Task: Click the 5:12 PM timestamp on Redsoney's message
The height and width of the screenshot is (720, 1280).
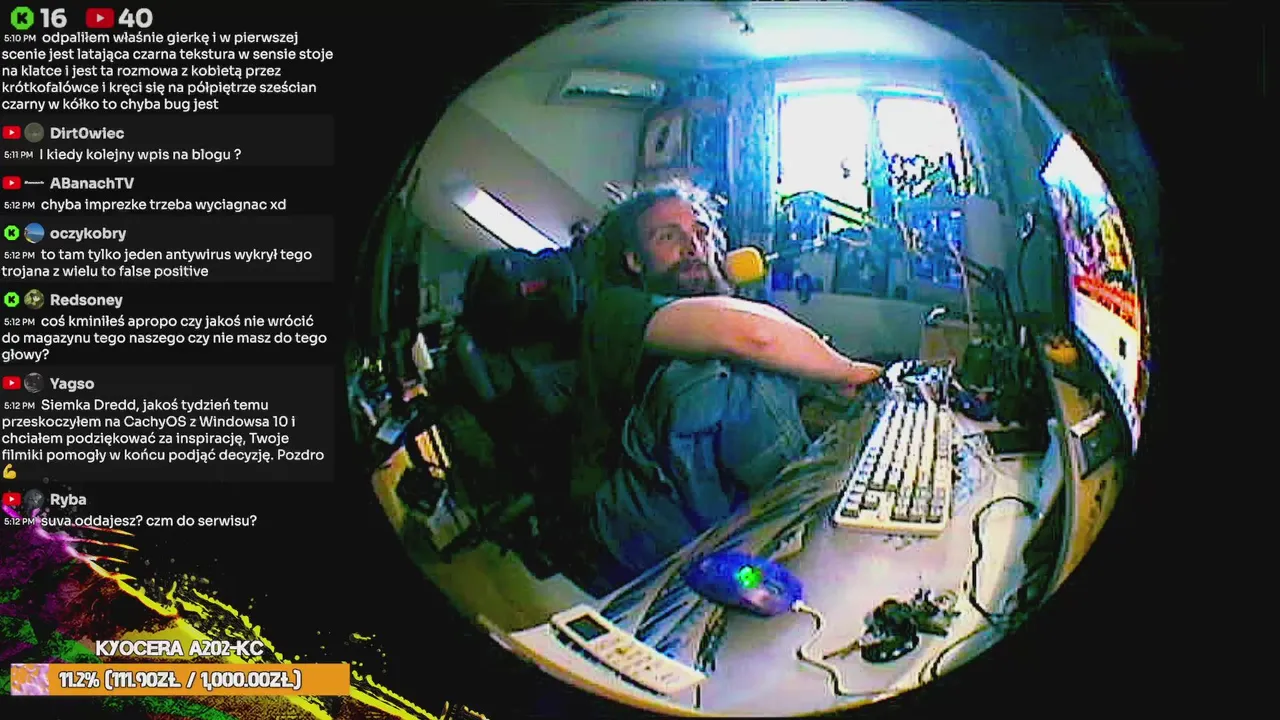Action: (19, 322)
